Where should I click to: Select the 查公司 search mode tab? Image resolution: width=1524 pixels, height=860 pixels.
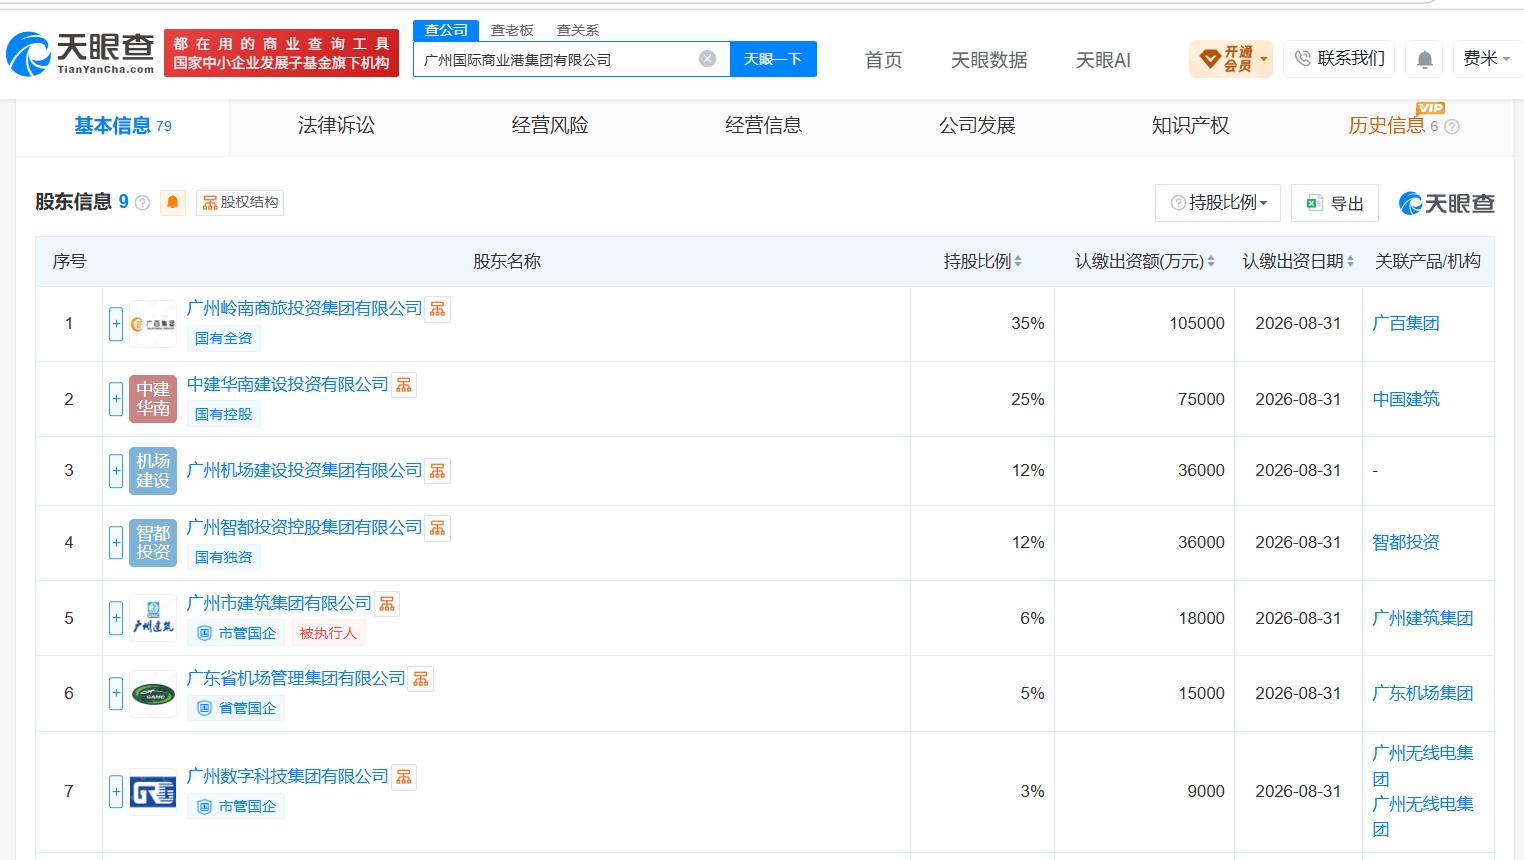click(446, 30)
